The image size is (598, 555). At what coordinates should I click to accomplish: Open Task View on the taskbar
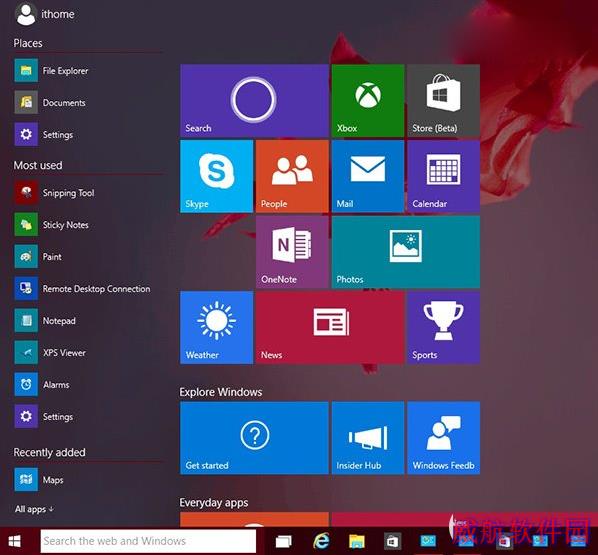coord(284,541)
